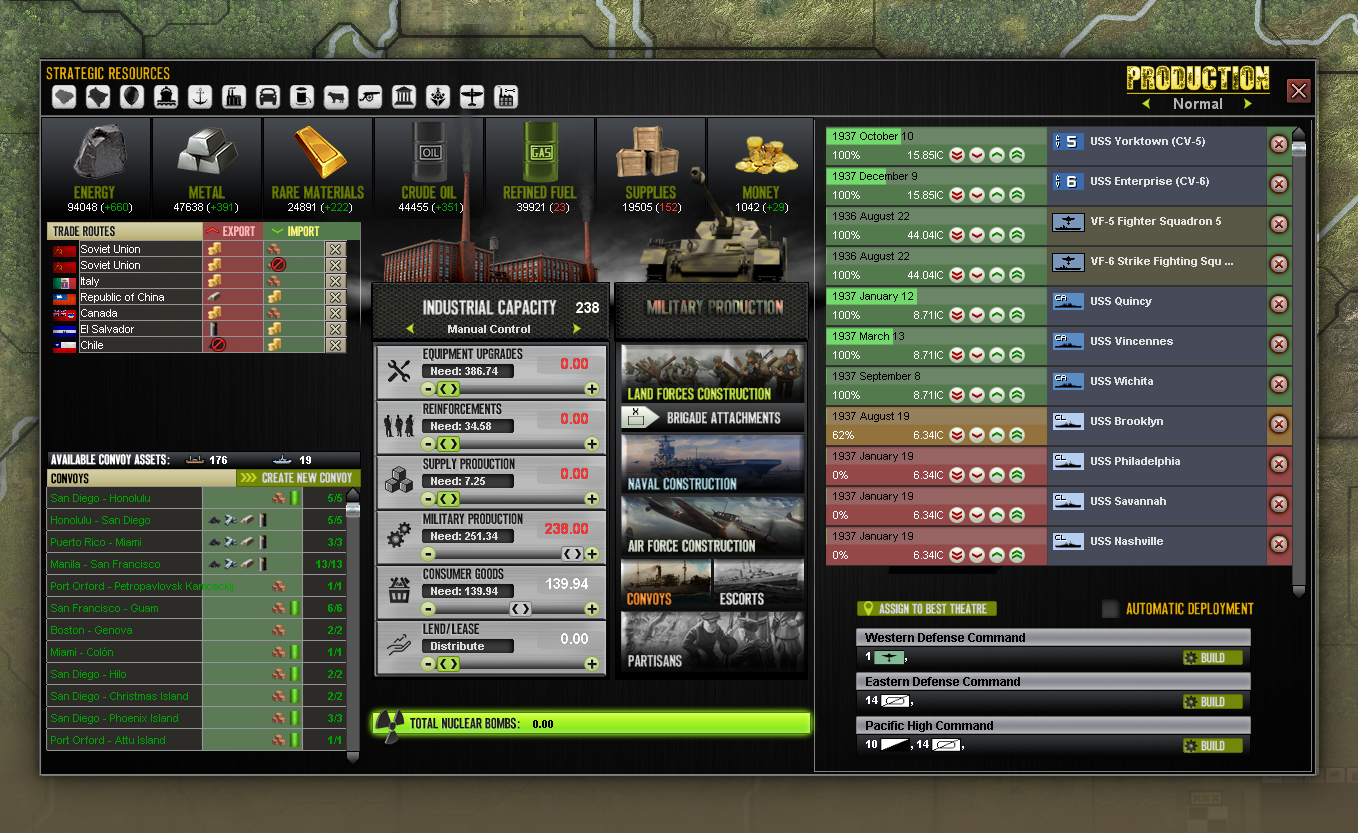
Task: Move USS Philadelphia to top of queue
Action: 1017,475
